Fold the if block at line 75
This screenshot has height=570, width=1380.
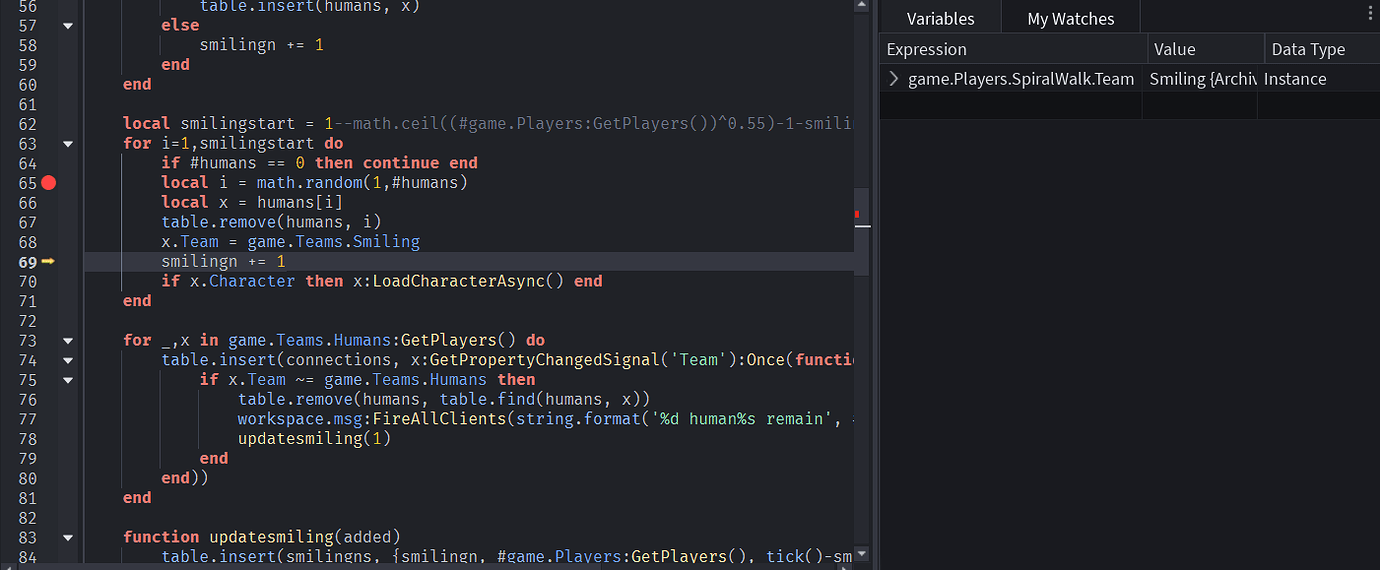[x=68, y=380]
